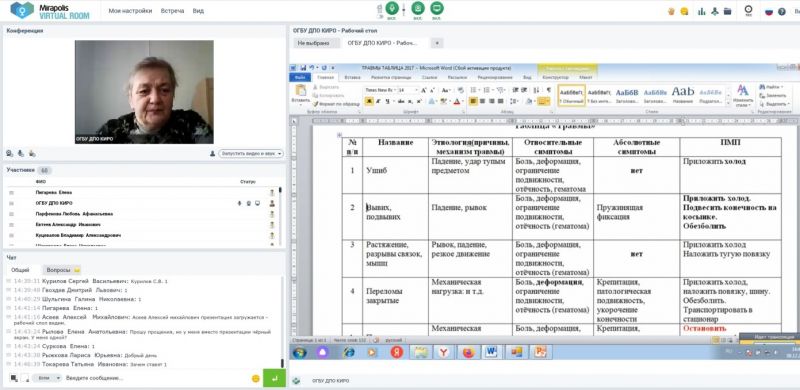This screenshot has width=800, height=390.
Task: Click the network structure icon in header
Action: pyautogui.click(x=715, y=11)
